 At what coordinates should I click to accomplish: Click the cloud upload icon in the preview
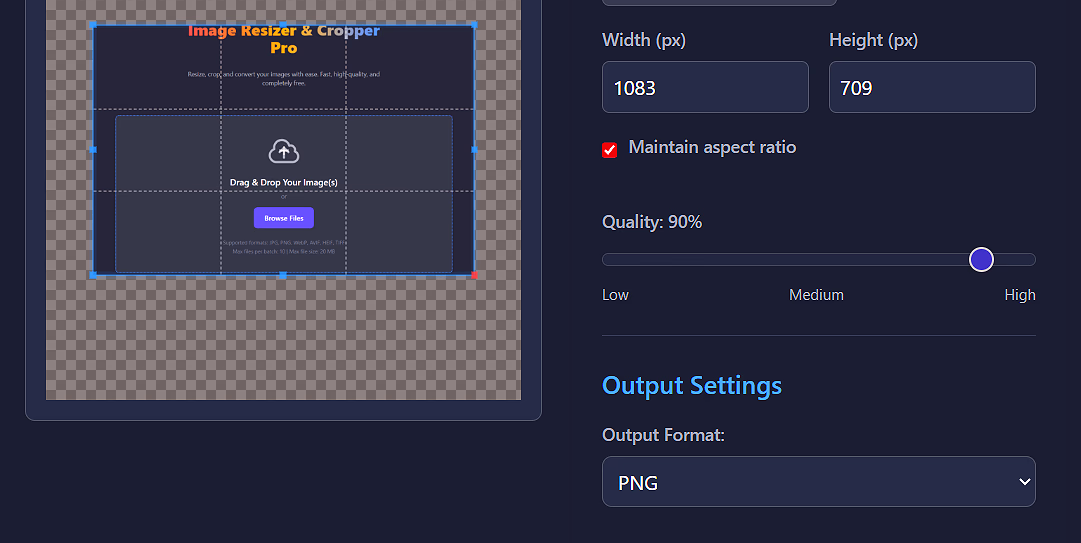[284, 151]
